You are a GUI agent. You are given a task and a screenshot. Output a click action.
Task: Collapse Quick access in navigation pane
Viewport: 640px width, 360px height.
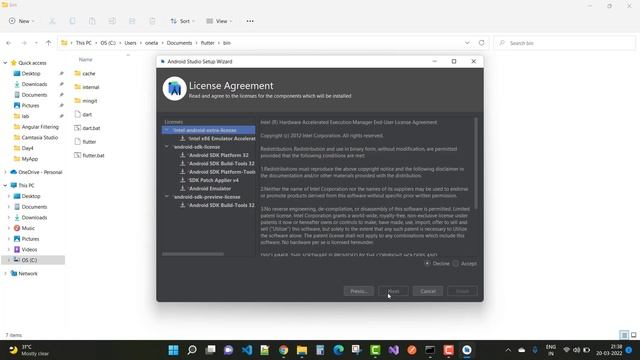coord(5,63)
